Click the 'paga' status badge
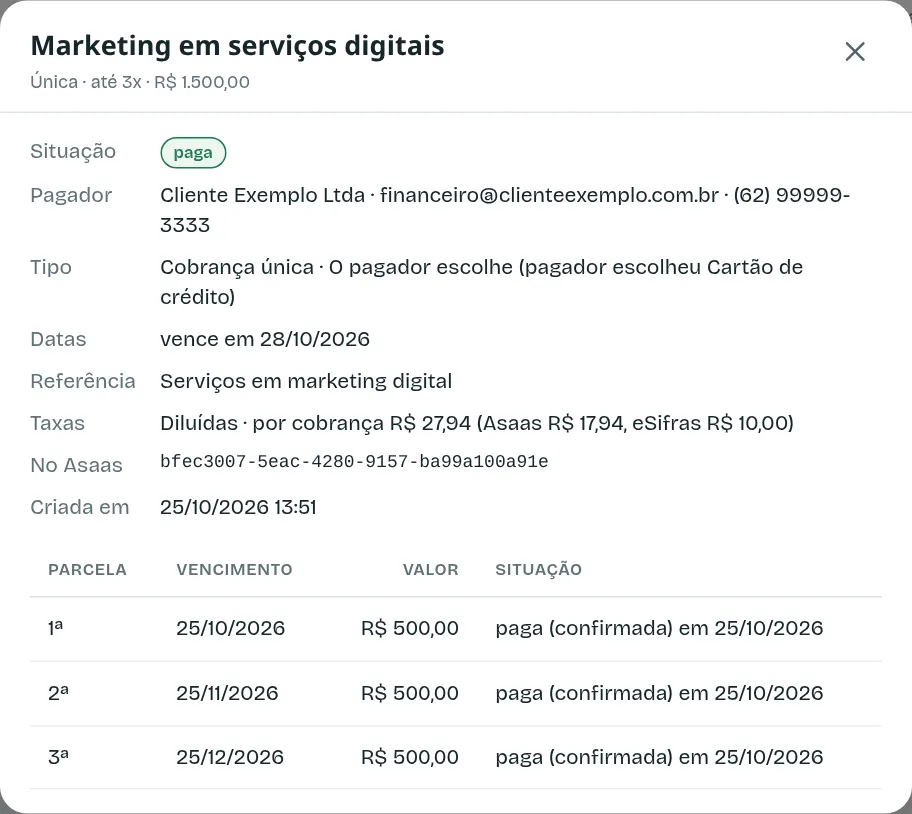912x814 pixels. coord(193,153)
